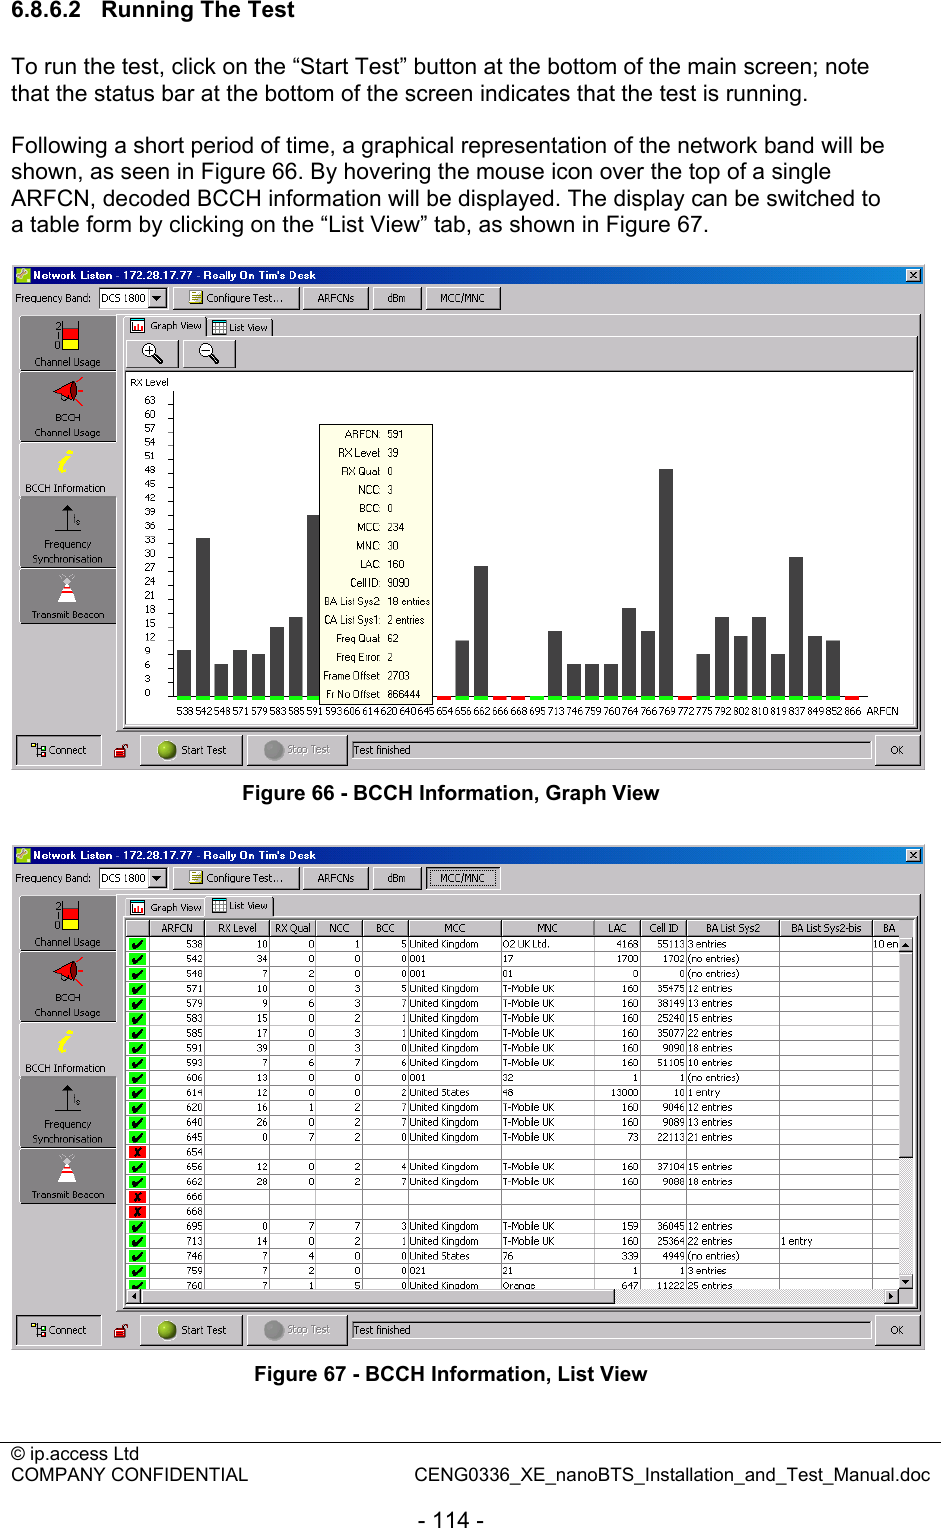Open BCCH Channel Usage in Figure 66 sidebar
This screenshot has height=1528, width=941.
pos(67,407)
